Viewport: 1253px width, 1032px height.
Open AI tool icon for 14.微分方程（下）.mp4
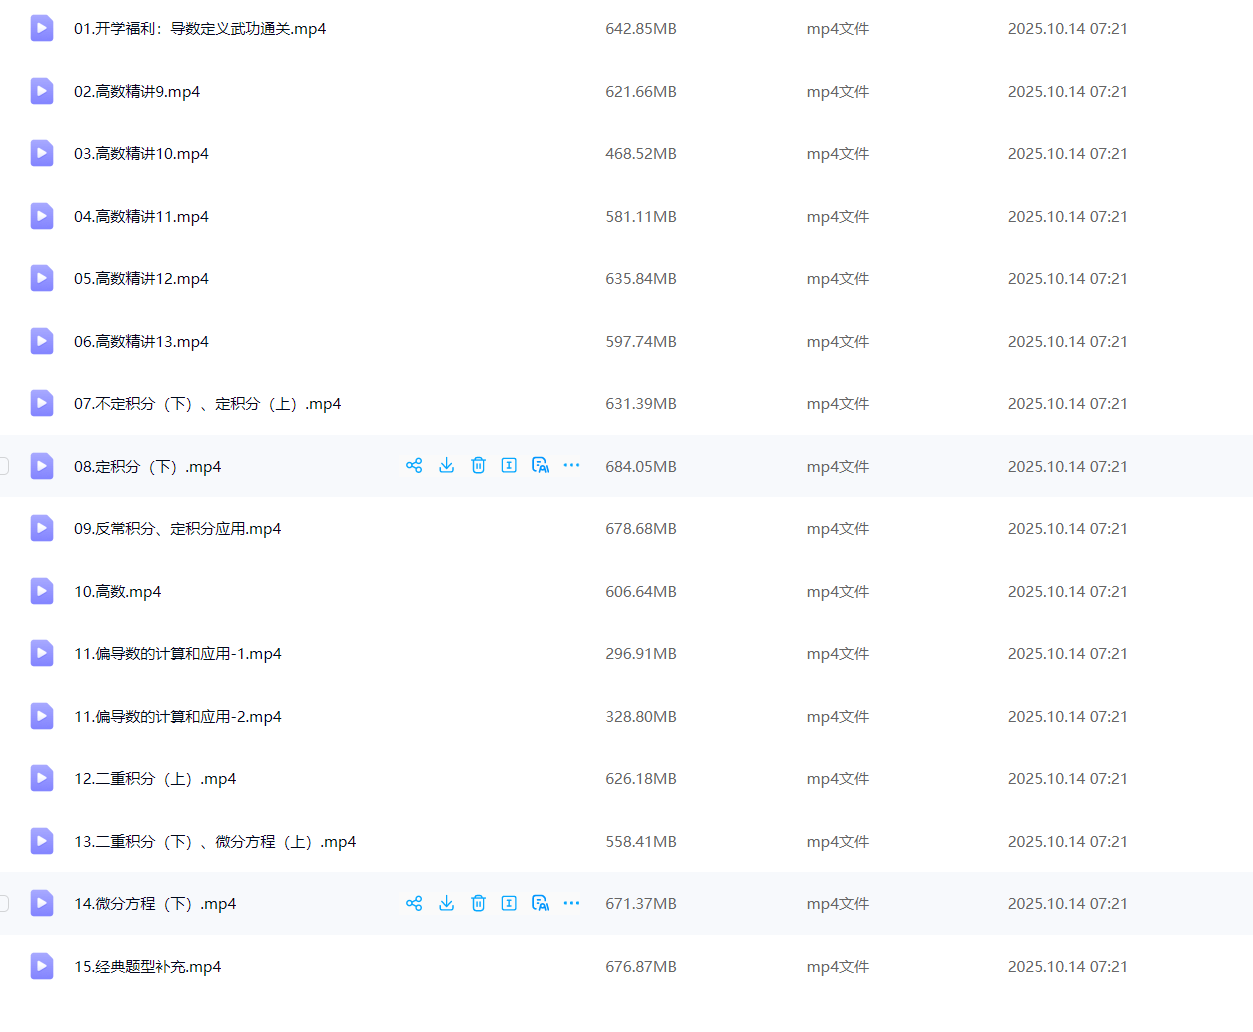click(540, 904)
